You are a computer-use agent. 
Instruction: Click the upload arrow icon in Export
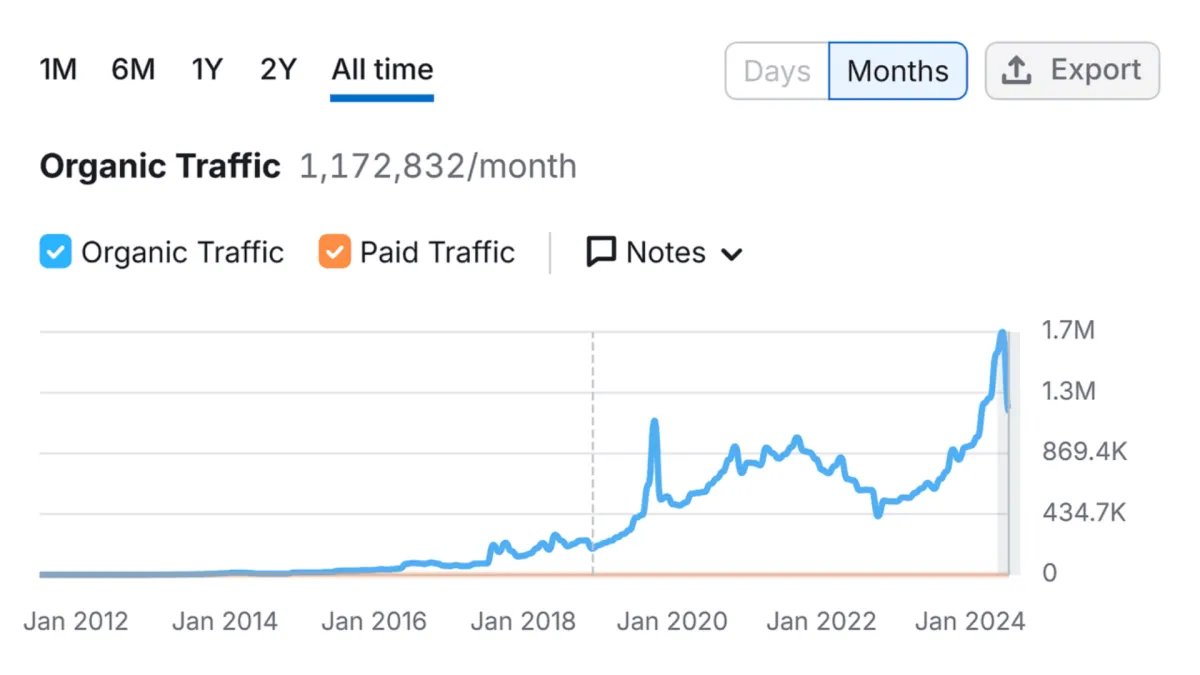click(1016, 70)
